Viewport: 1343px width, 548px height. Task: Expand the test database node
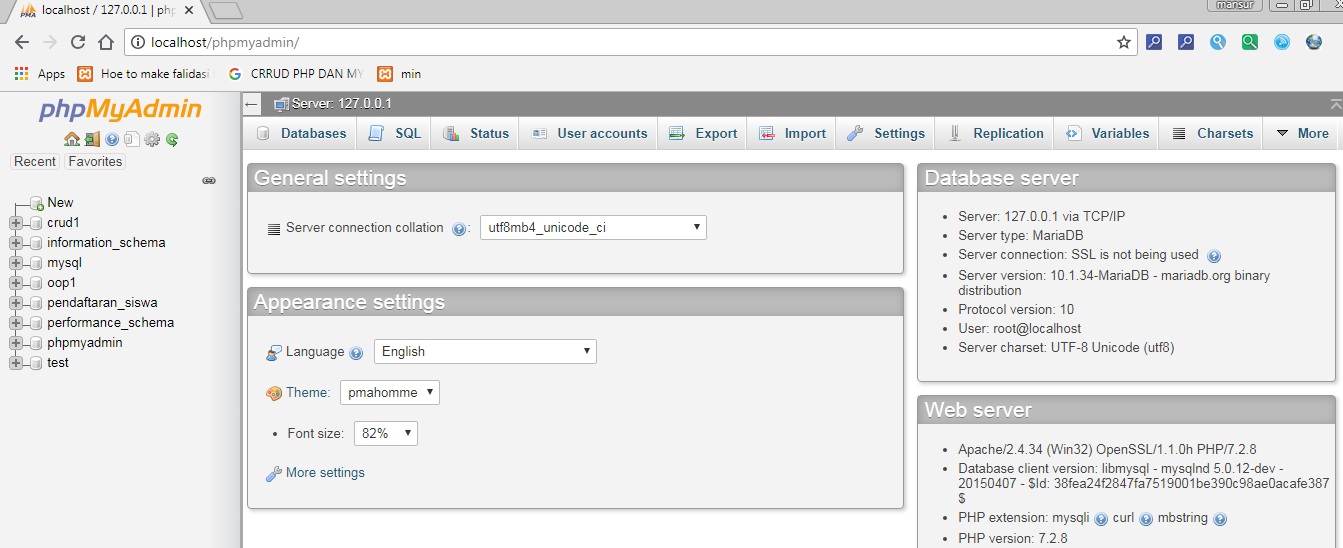(16, 363)
